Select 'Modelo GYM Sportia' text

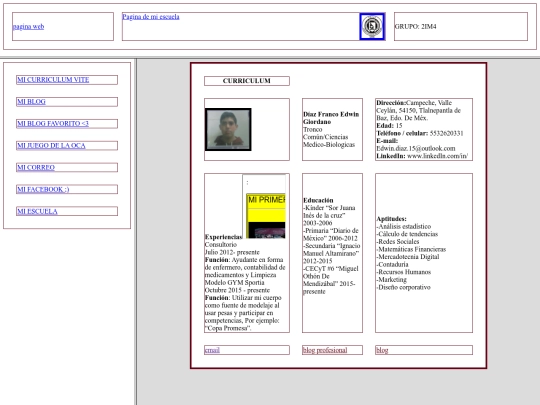pos(235,282)
